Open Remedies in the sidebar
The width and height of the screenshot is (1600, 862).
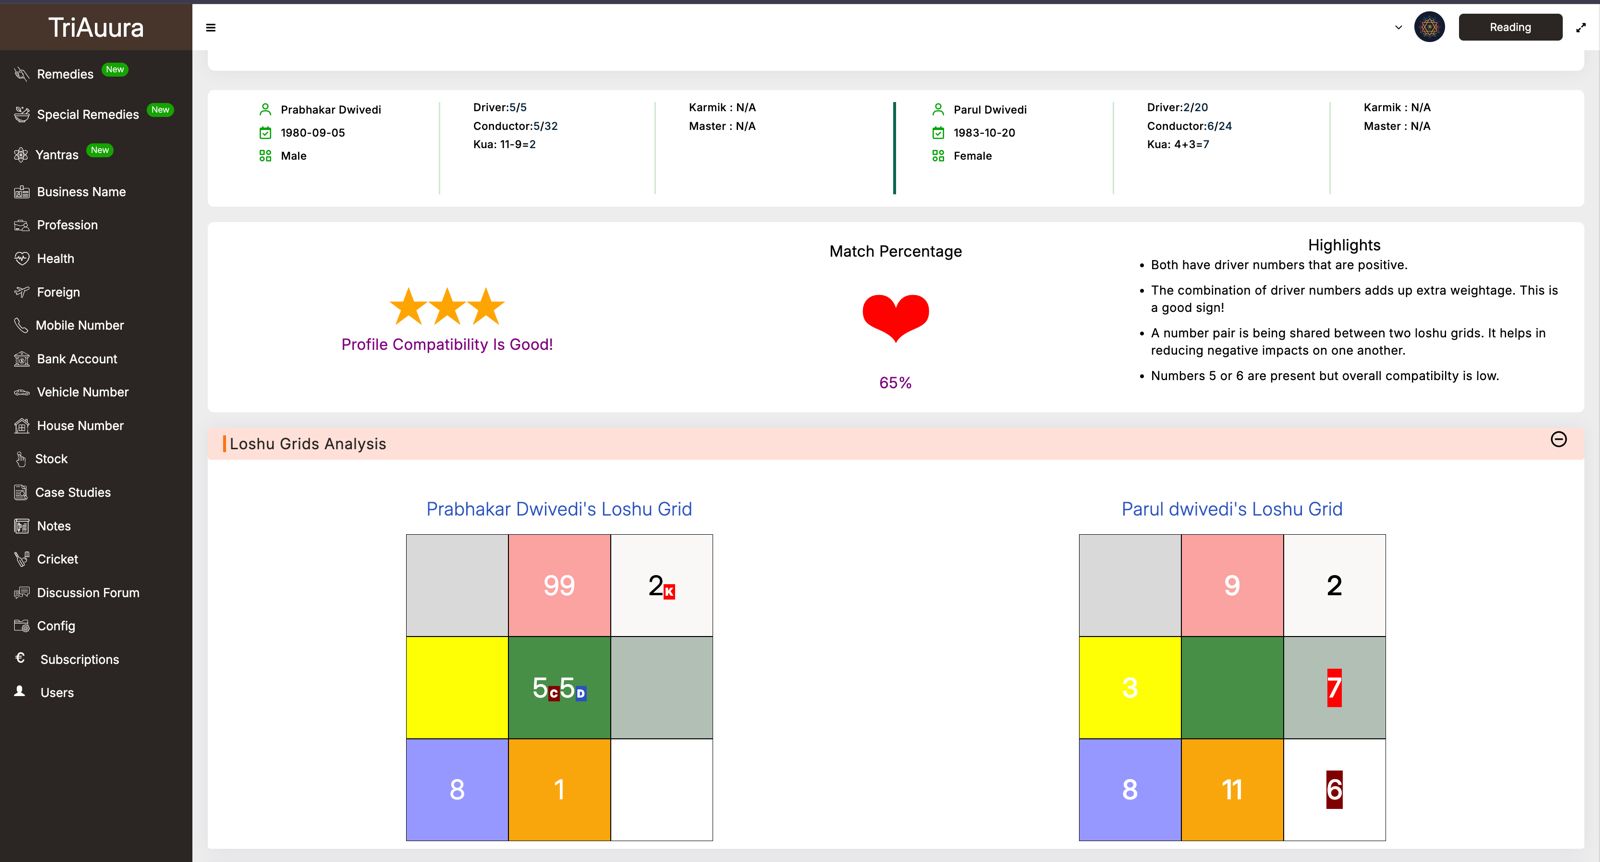pyautogui.click(x=65, y=74)
